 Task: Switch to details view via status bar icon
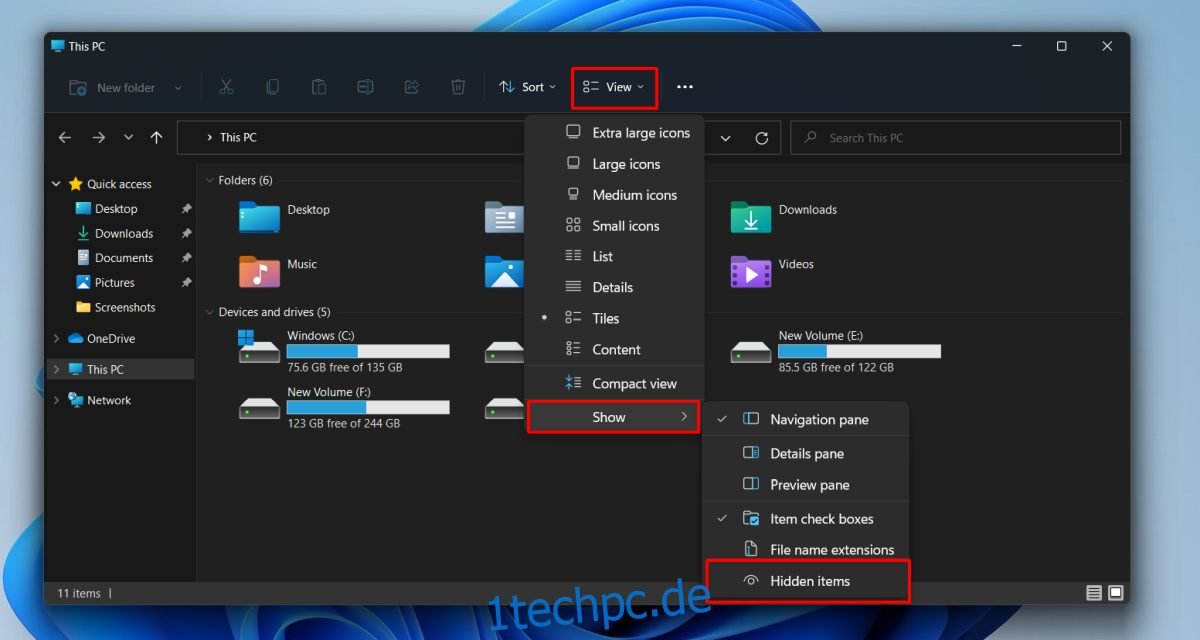pos(1094,593)
